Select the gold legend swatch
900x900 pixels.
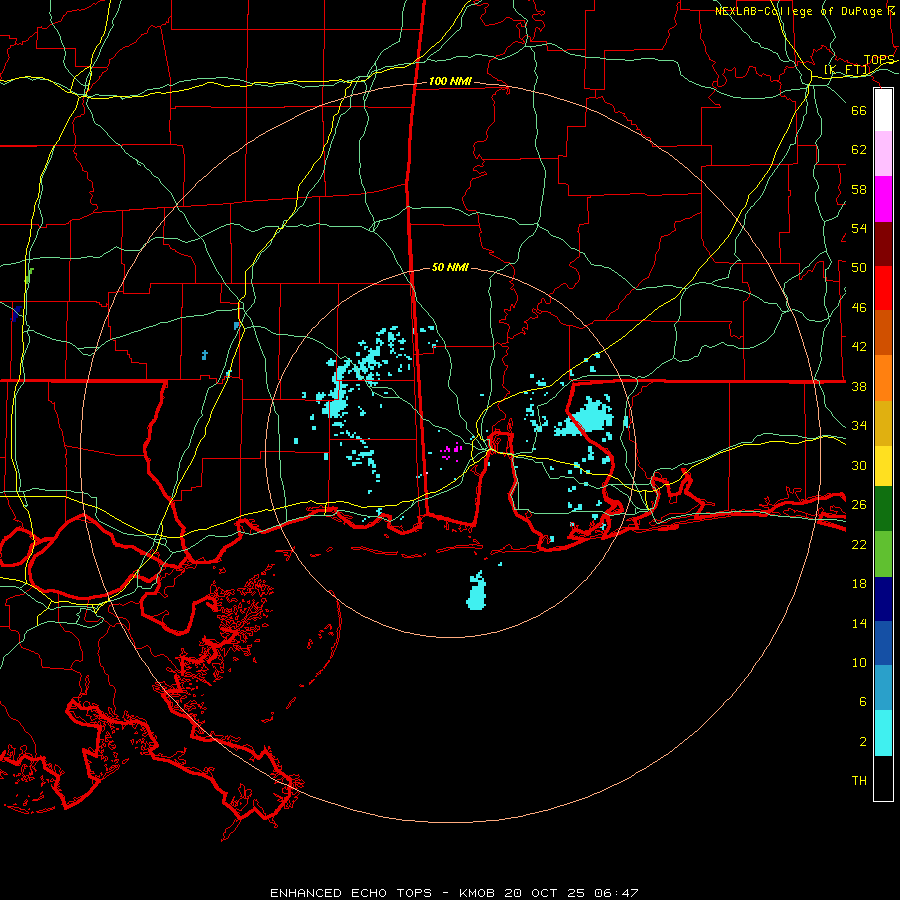(883, 423)
